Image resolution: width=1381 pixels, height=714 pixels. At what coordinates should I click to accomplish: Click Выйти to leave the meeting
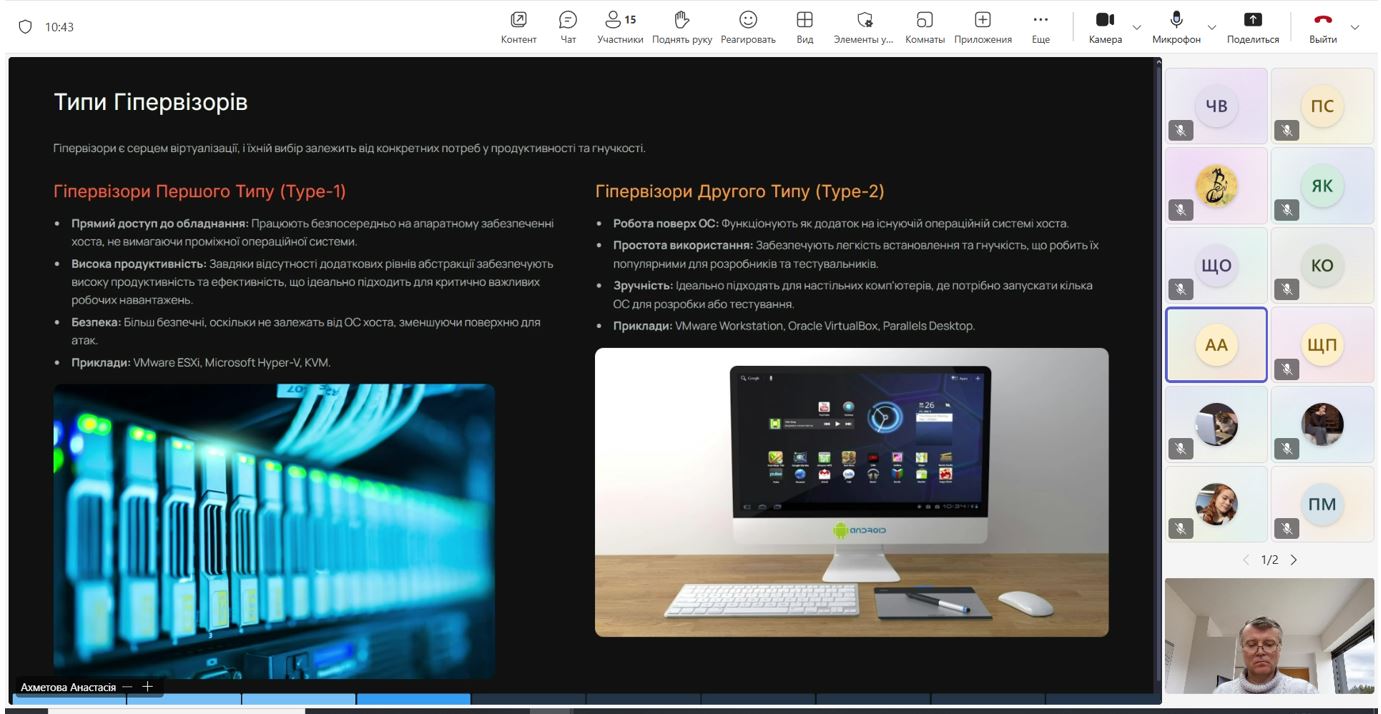1323,26
